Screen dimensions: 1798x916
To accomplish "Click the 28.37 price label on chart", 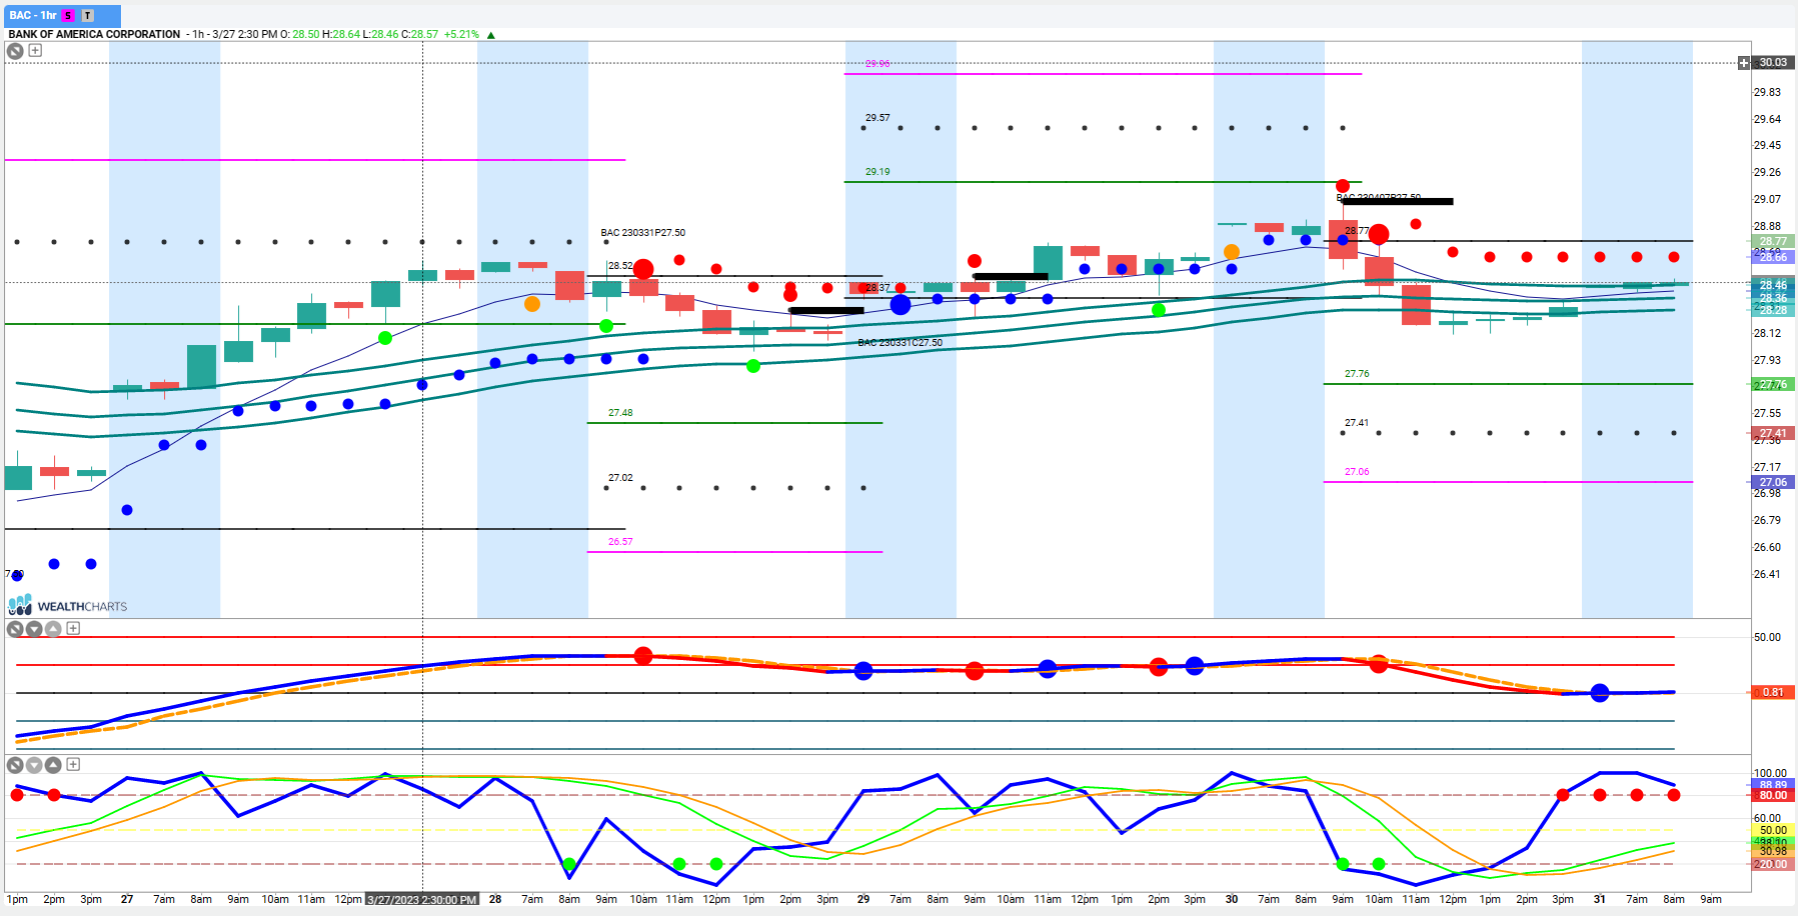I will [877, 288].
